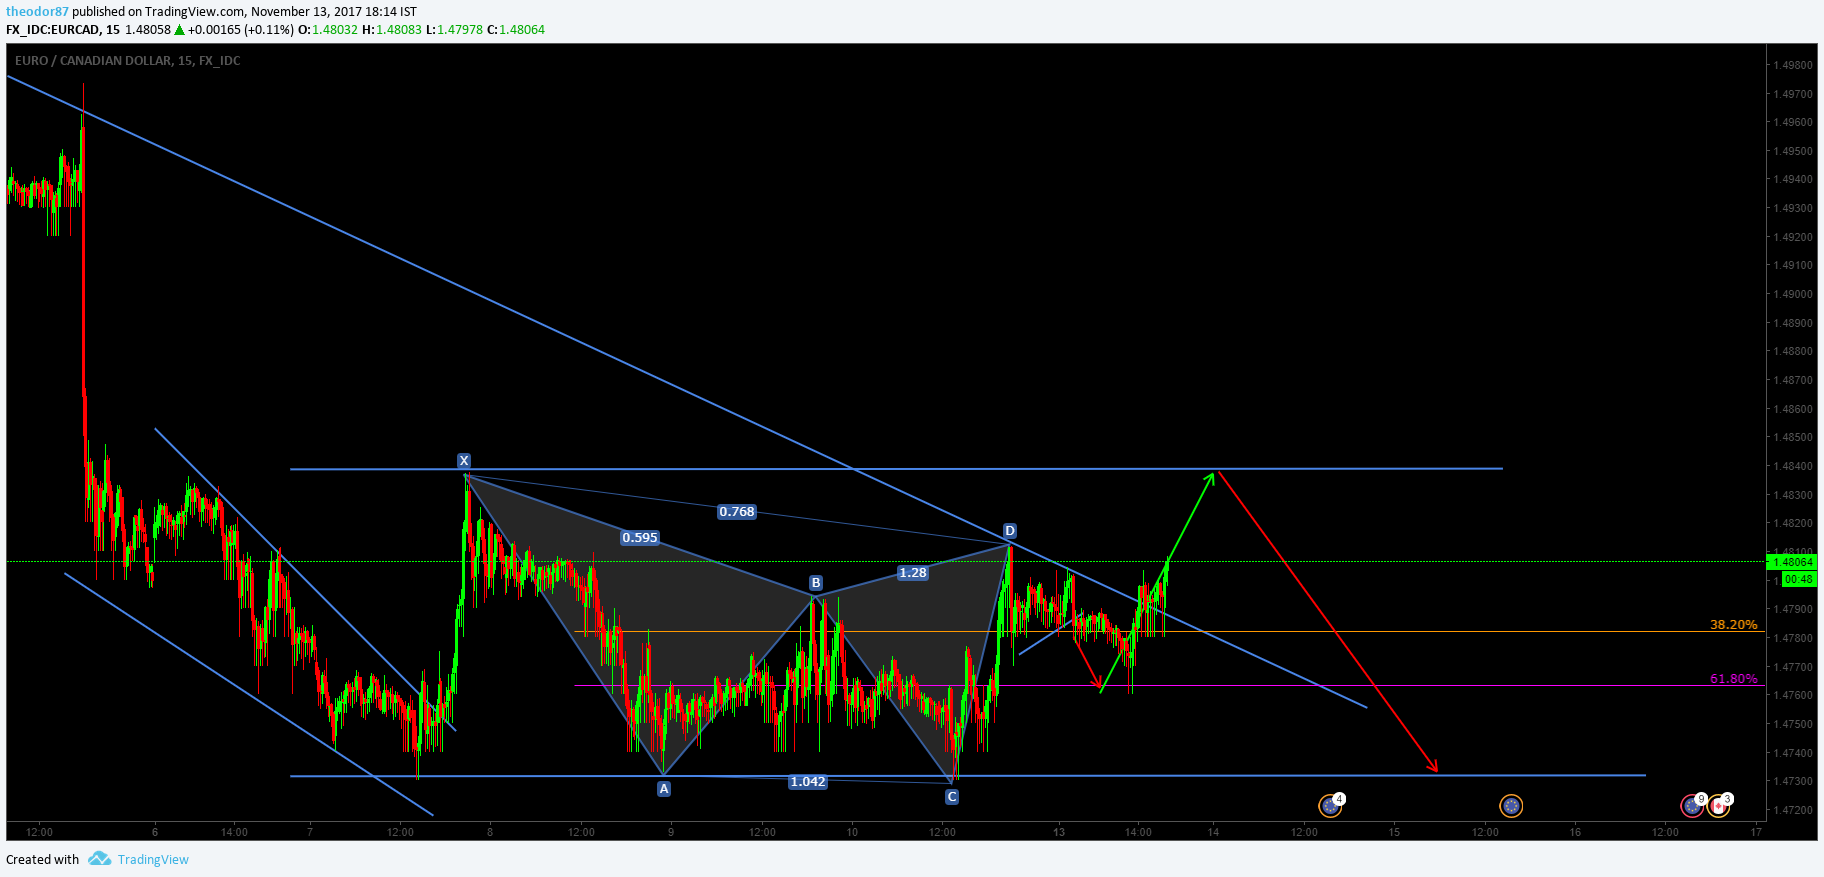Select the B point label of the pattern
Image resolution: width=1824 pixels, height=877 pixels.
click(x=816, y=583)
